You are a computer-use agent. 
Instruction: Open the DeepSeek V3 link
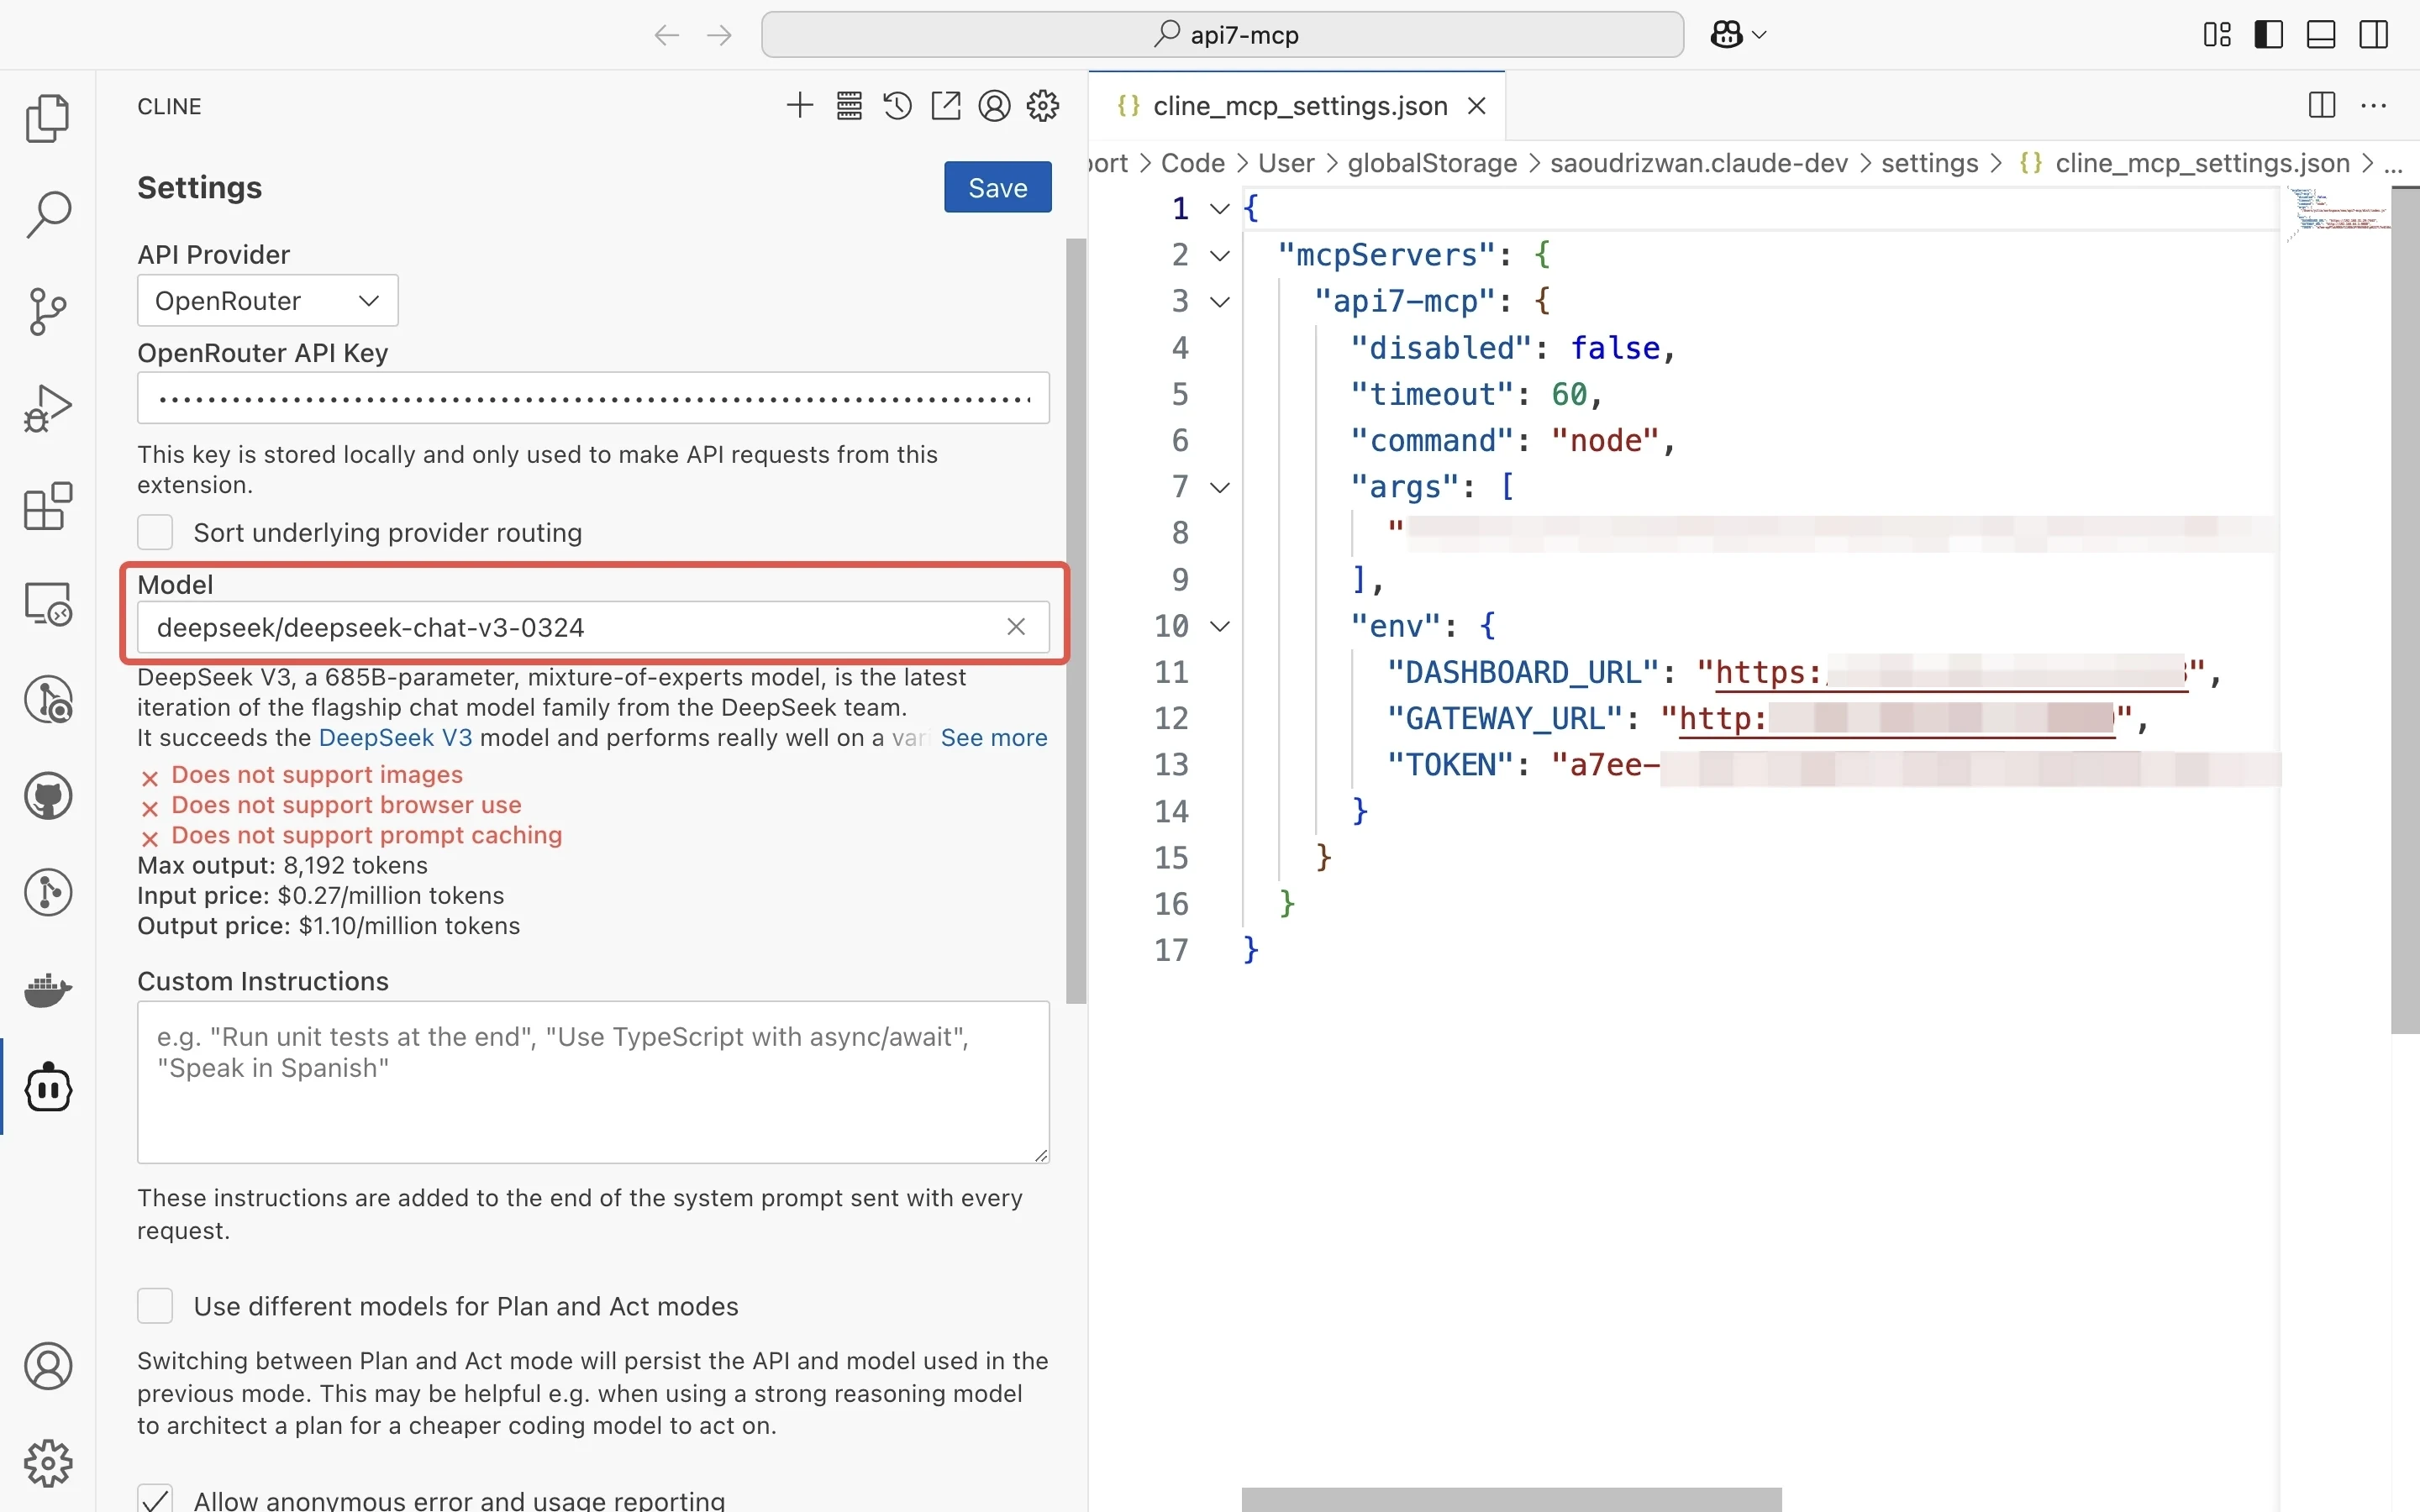(395, 738)
